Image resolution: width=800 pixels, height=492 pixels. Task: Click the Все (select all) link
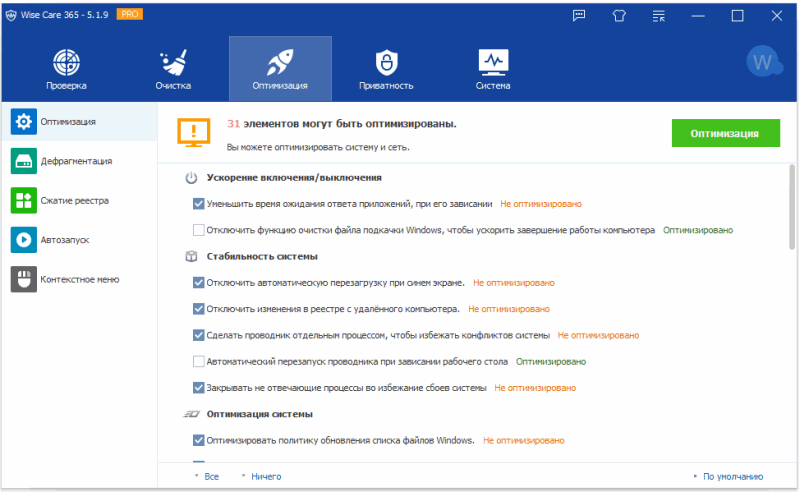(x=210, y=477)
